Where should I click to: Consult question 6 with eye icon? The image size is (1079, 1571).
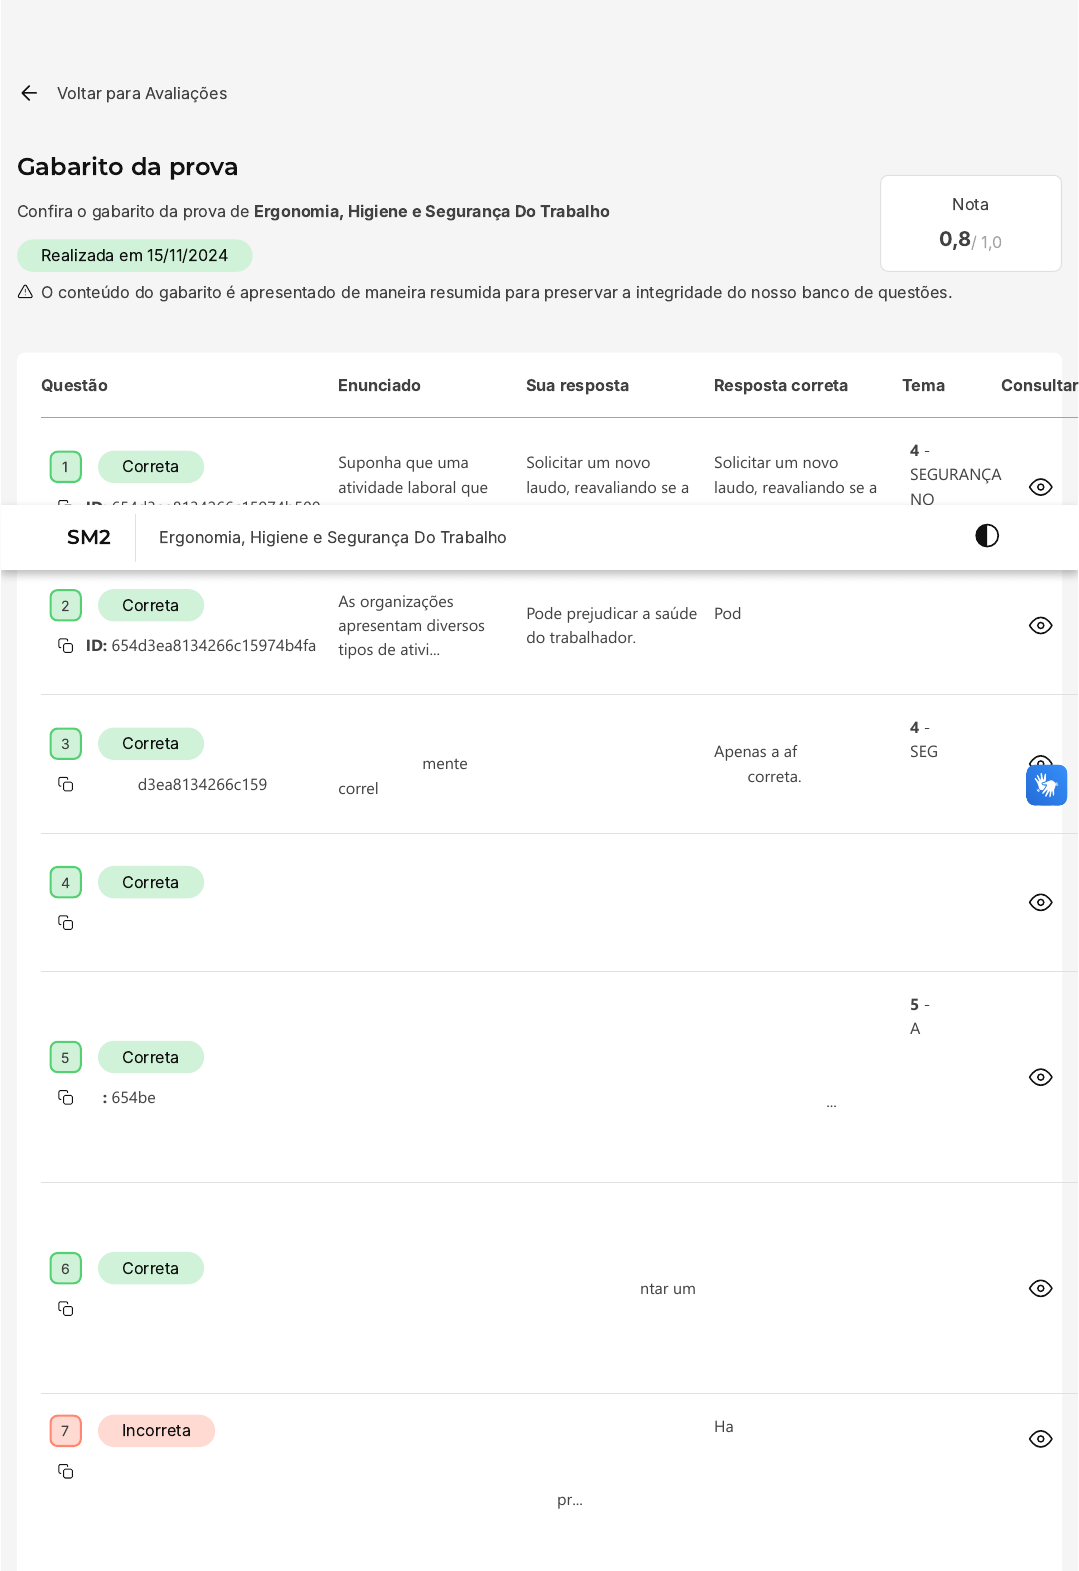(x=1040, y=1288)
